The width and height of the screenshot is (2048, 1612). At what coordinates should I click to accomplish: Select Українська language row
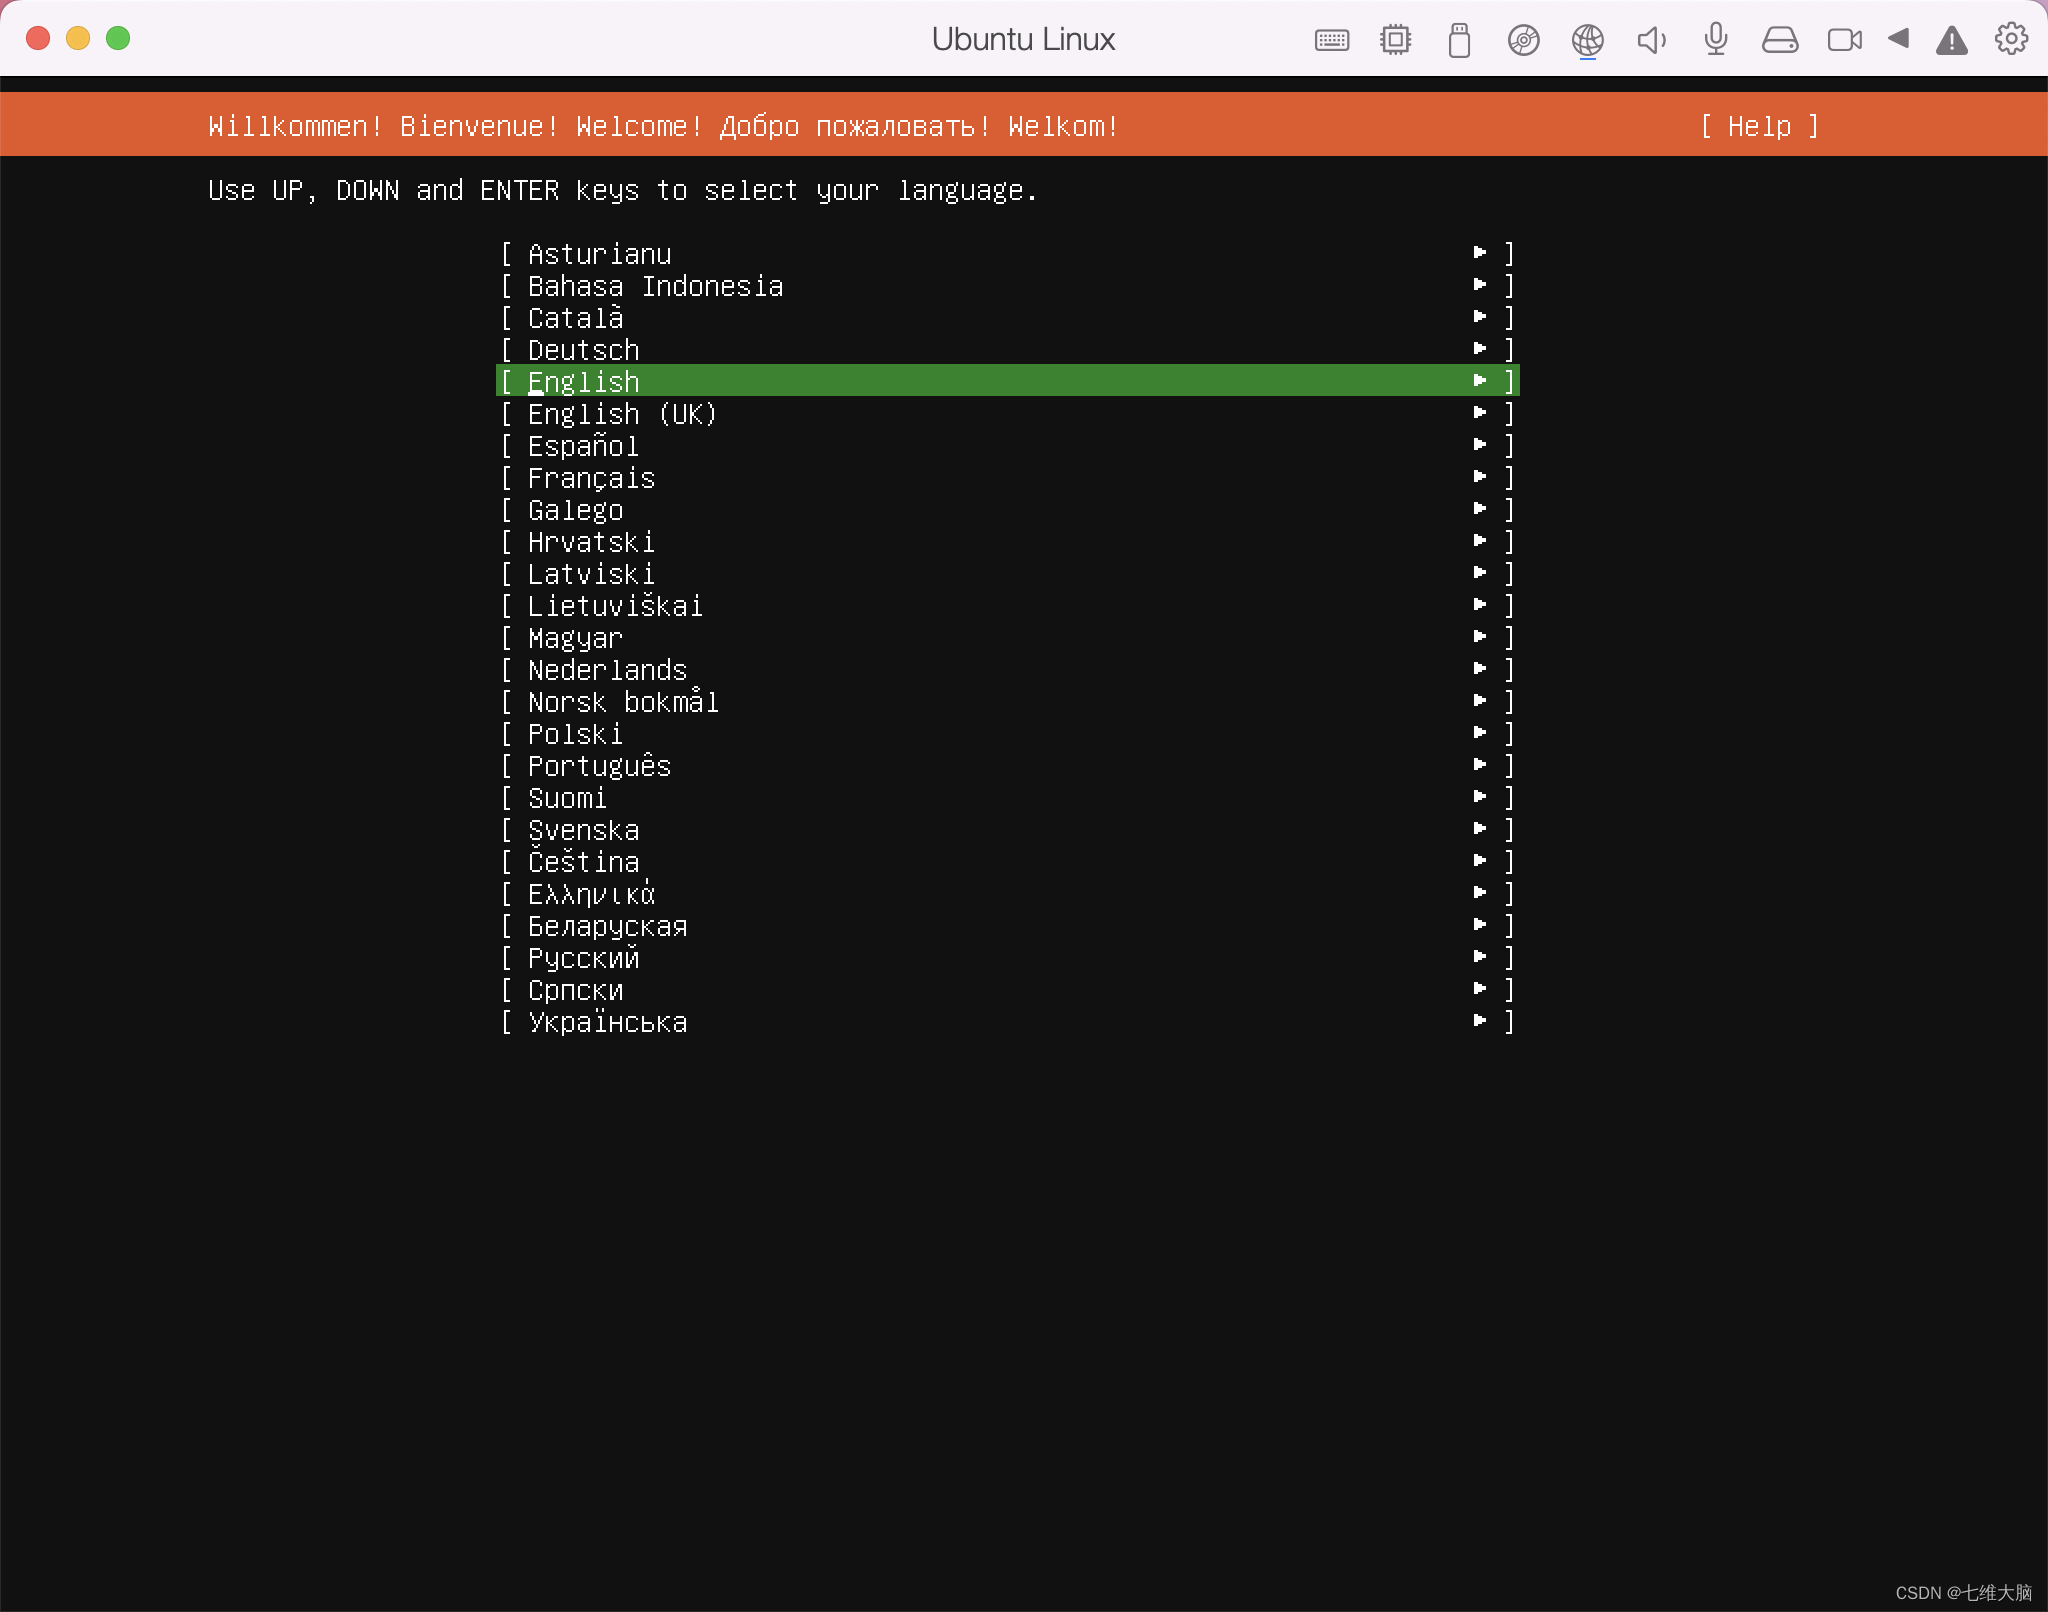1008,1021
